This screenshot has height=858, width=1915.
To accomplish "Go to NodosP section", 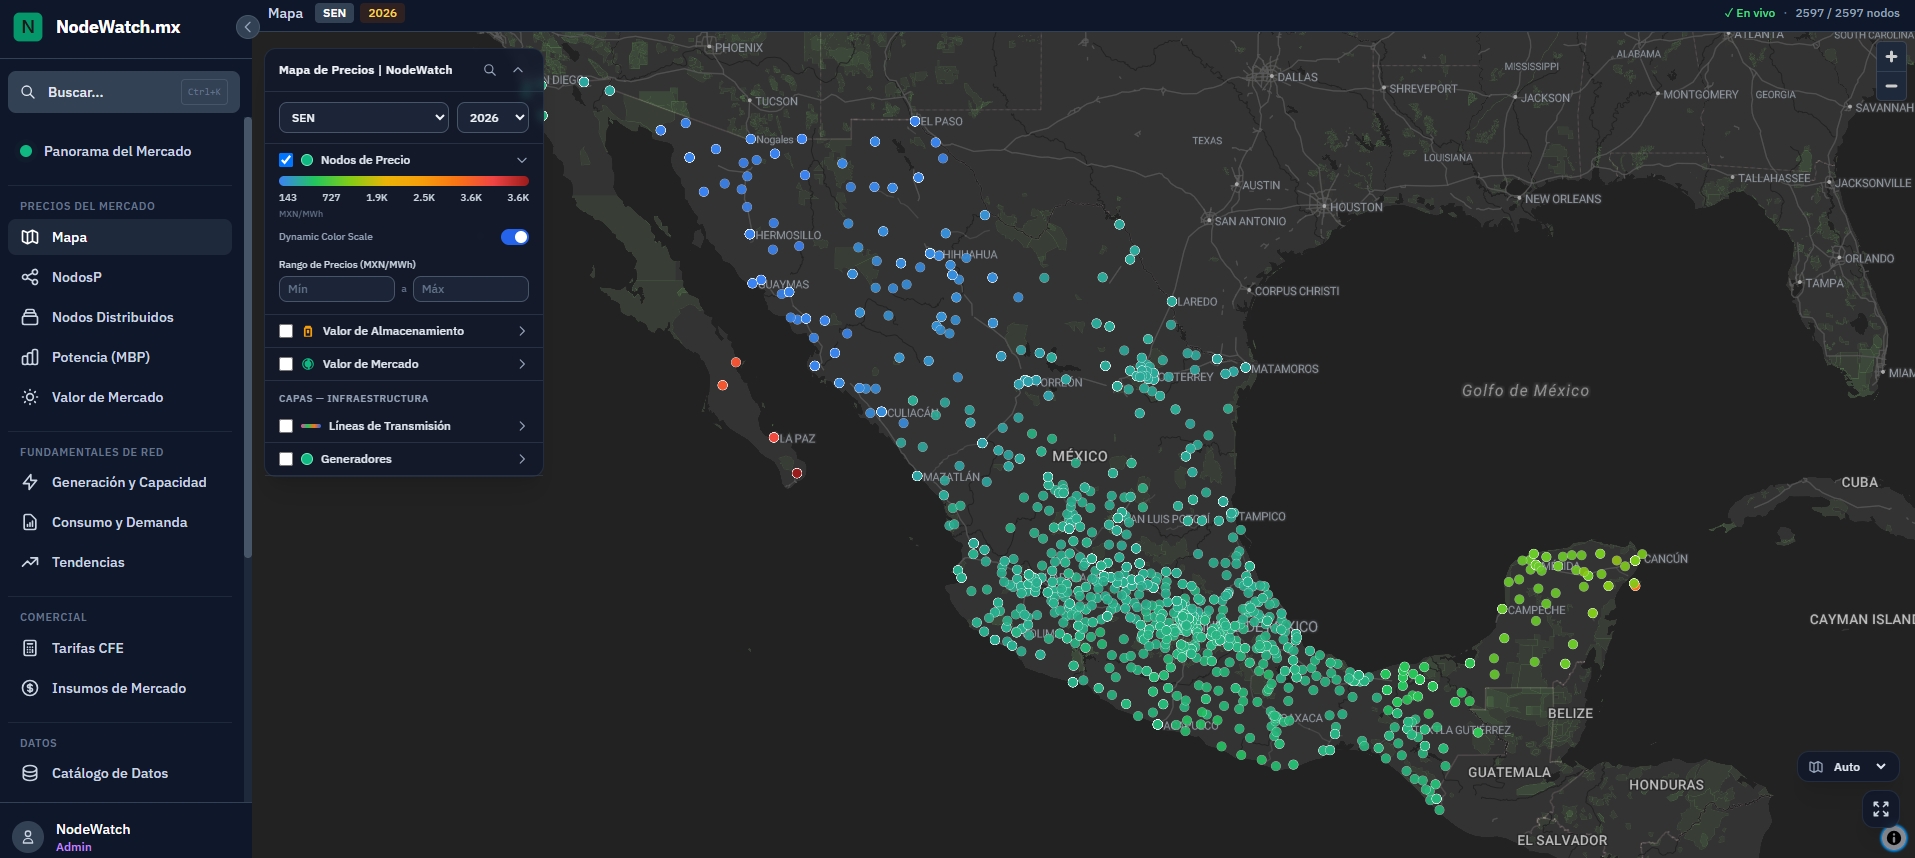I will [120, 277].
